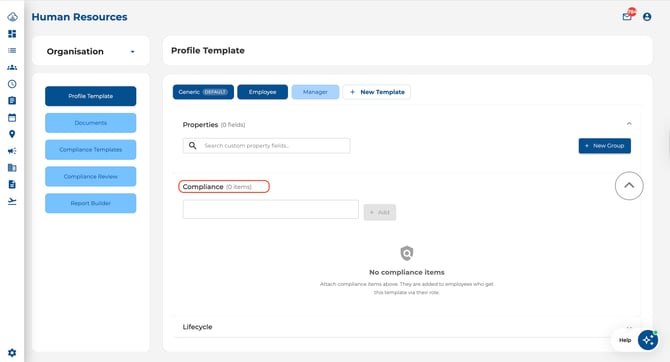Open Report Builder in the side menu

[x=91, y=203]
